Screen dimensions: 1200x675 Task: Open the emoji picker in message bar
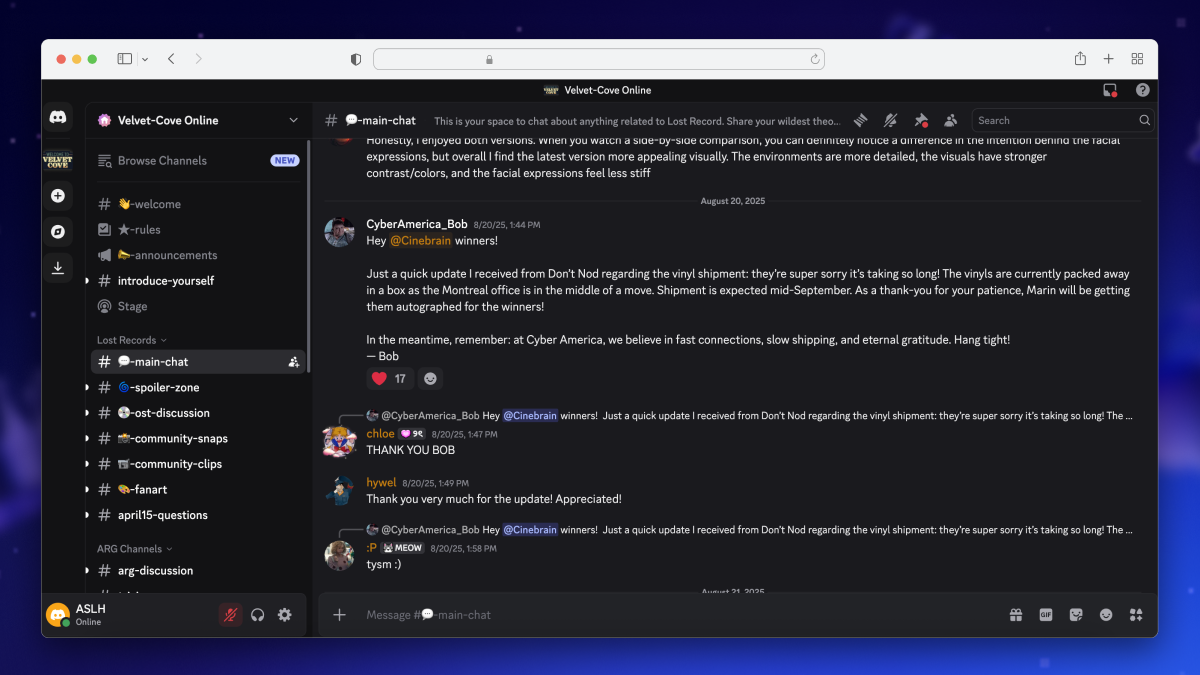click(x=1106, y=615)
